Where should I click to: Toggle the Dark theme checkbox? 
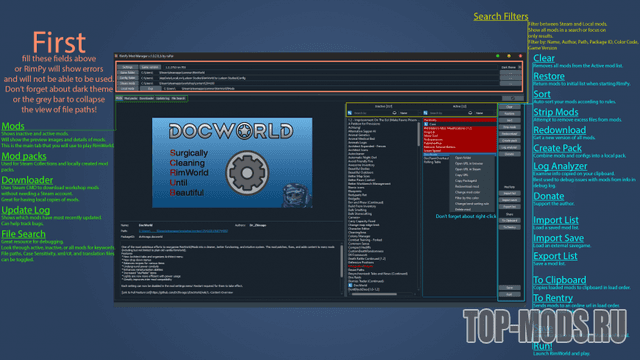coord(520,67)
